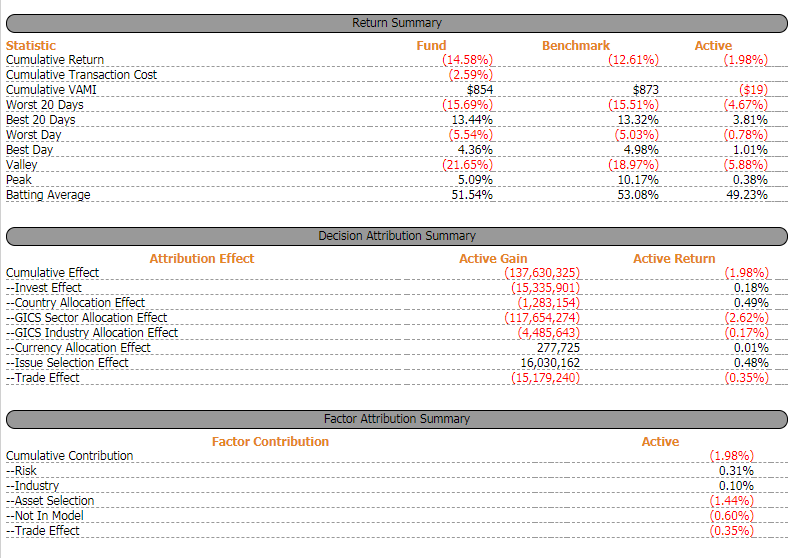Click the Return Summary section header
Viewport: 811px width, 558px height.
[397, 22]
